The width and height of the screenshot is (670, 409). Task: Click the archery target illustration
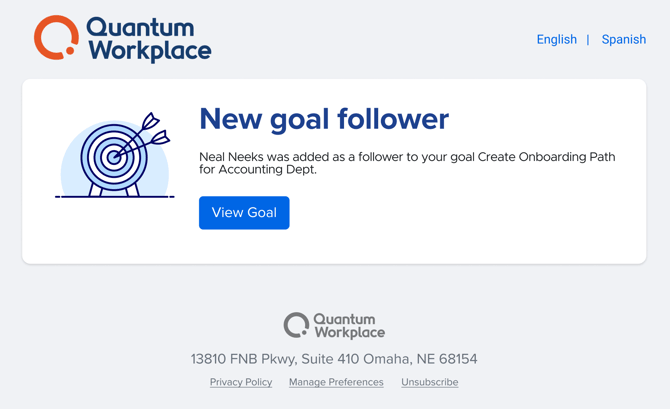click(x=111, y=156)
